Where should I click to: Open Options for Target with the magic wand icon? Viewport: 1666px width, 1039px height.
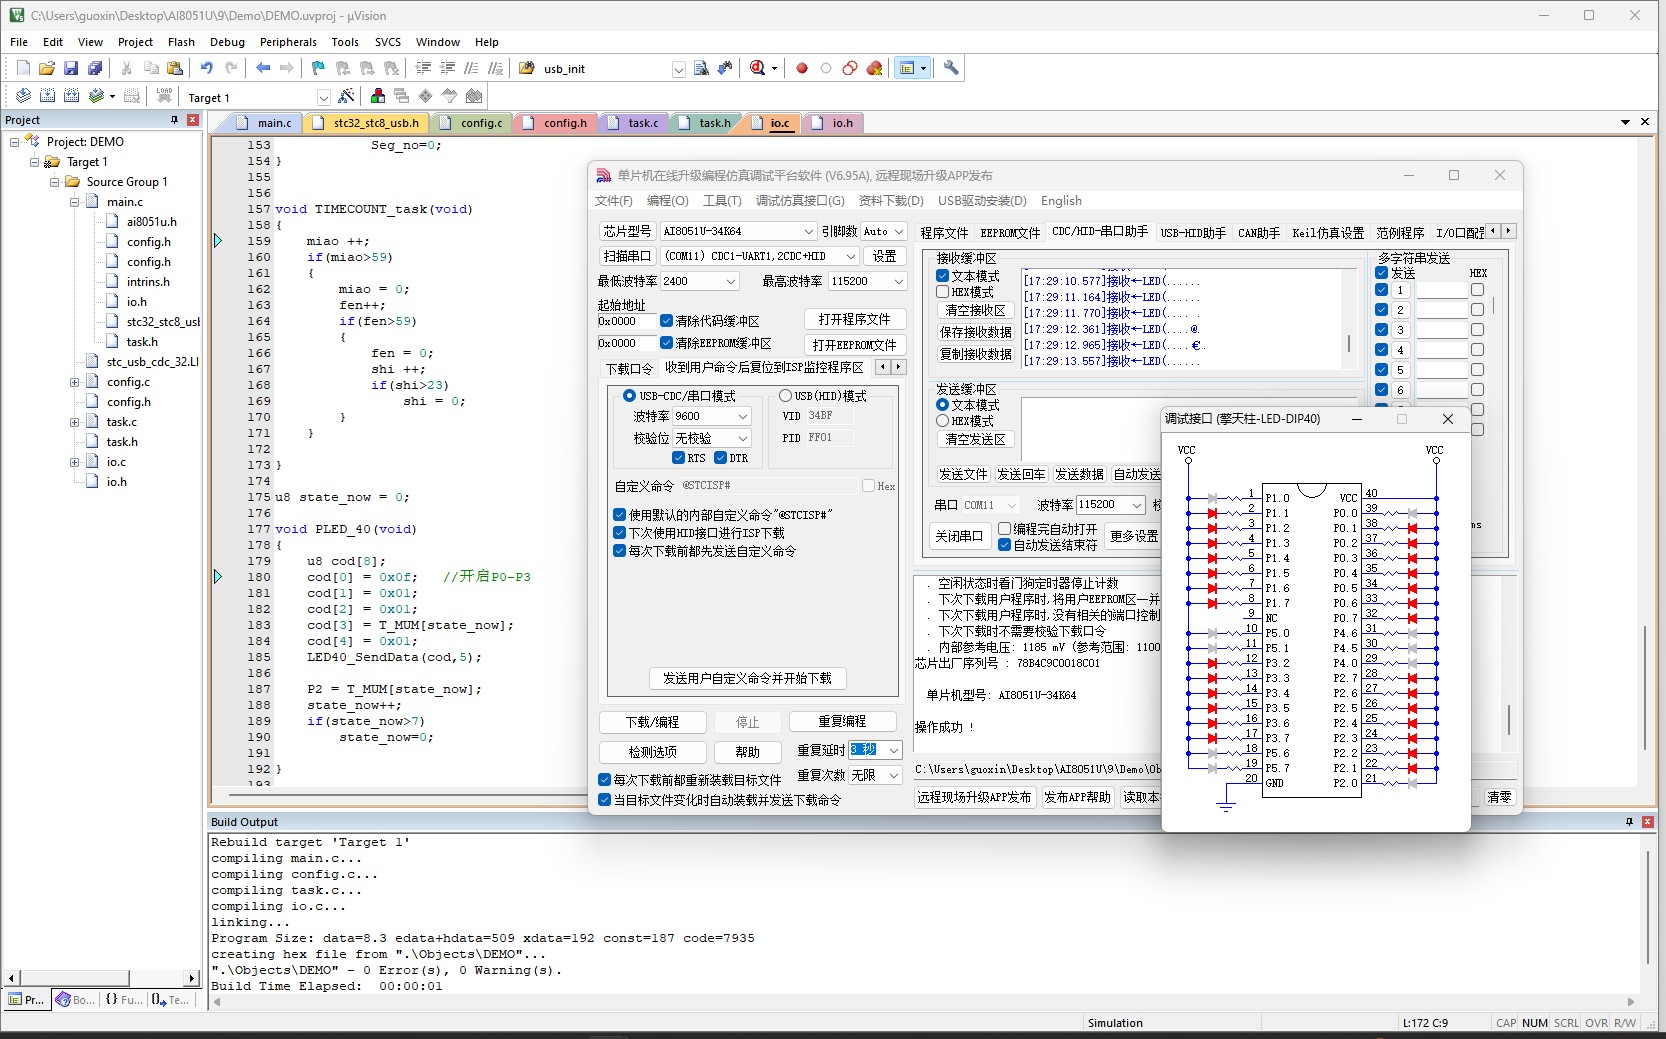346,96
